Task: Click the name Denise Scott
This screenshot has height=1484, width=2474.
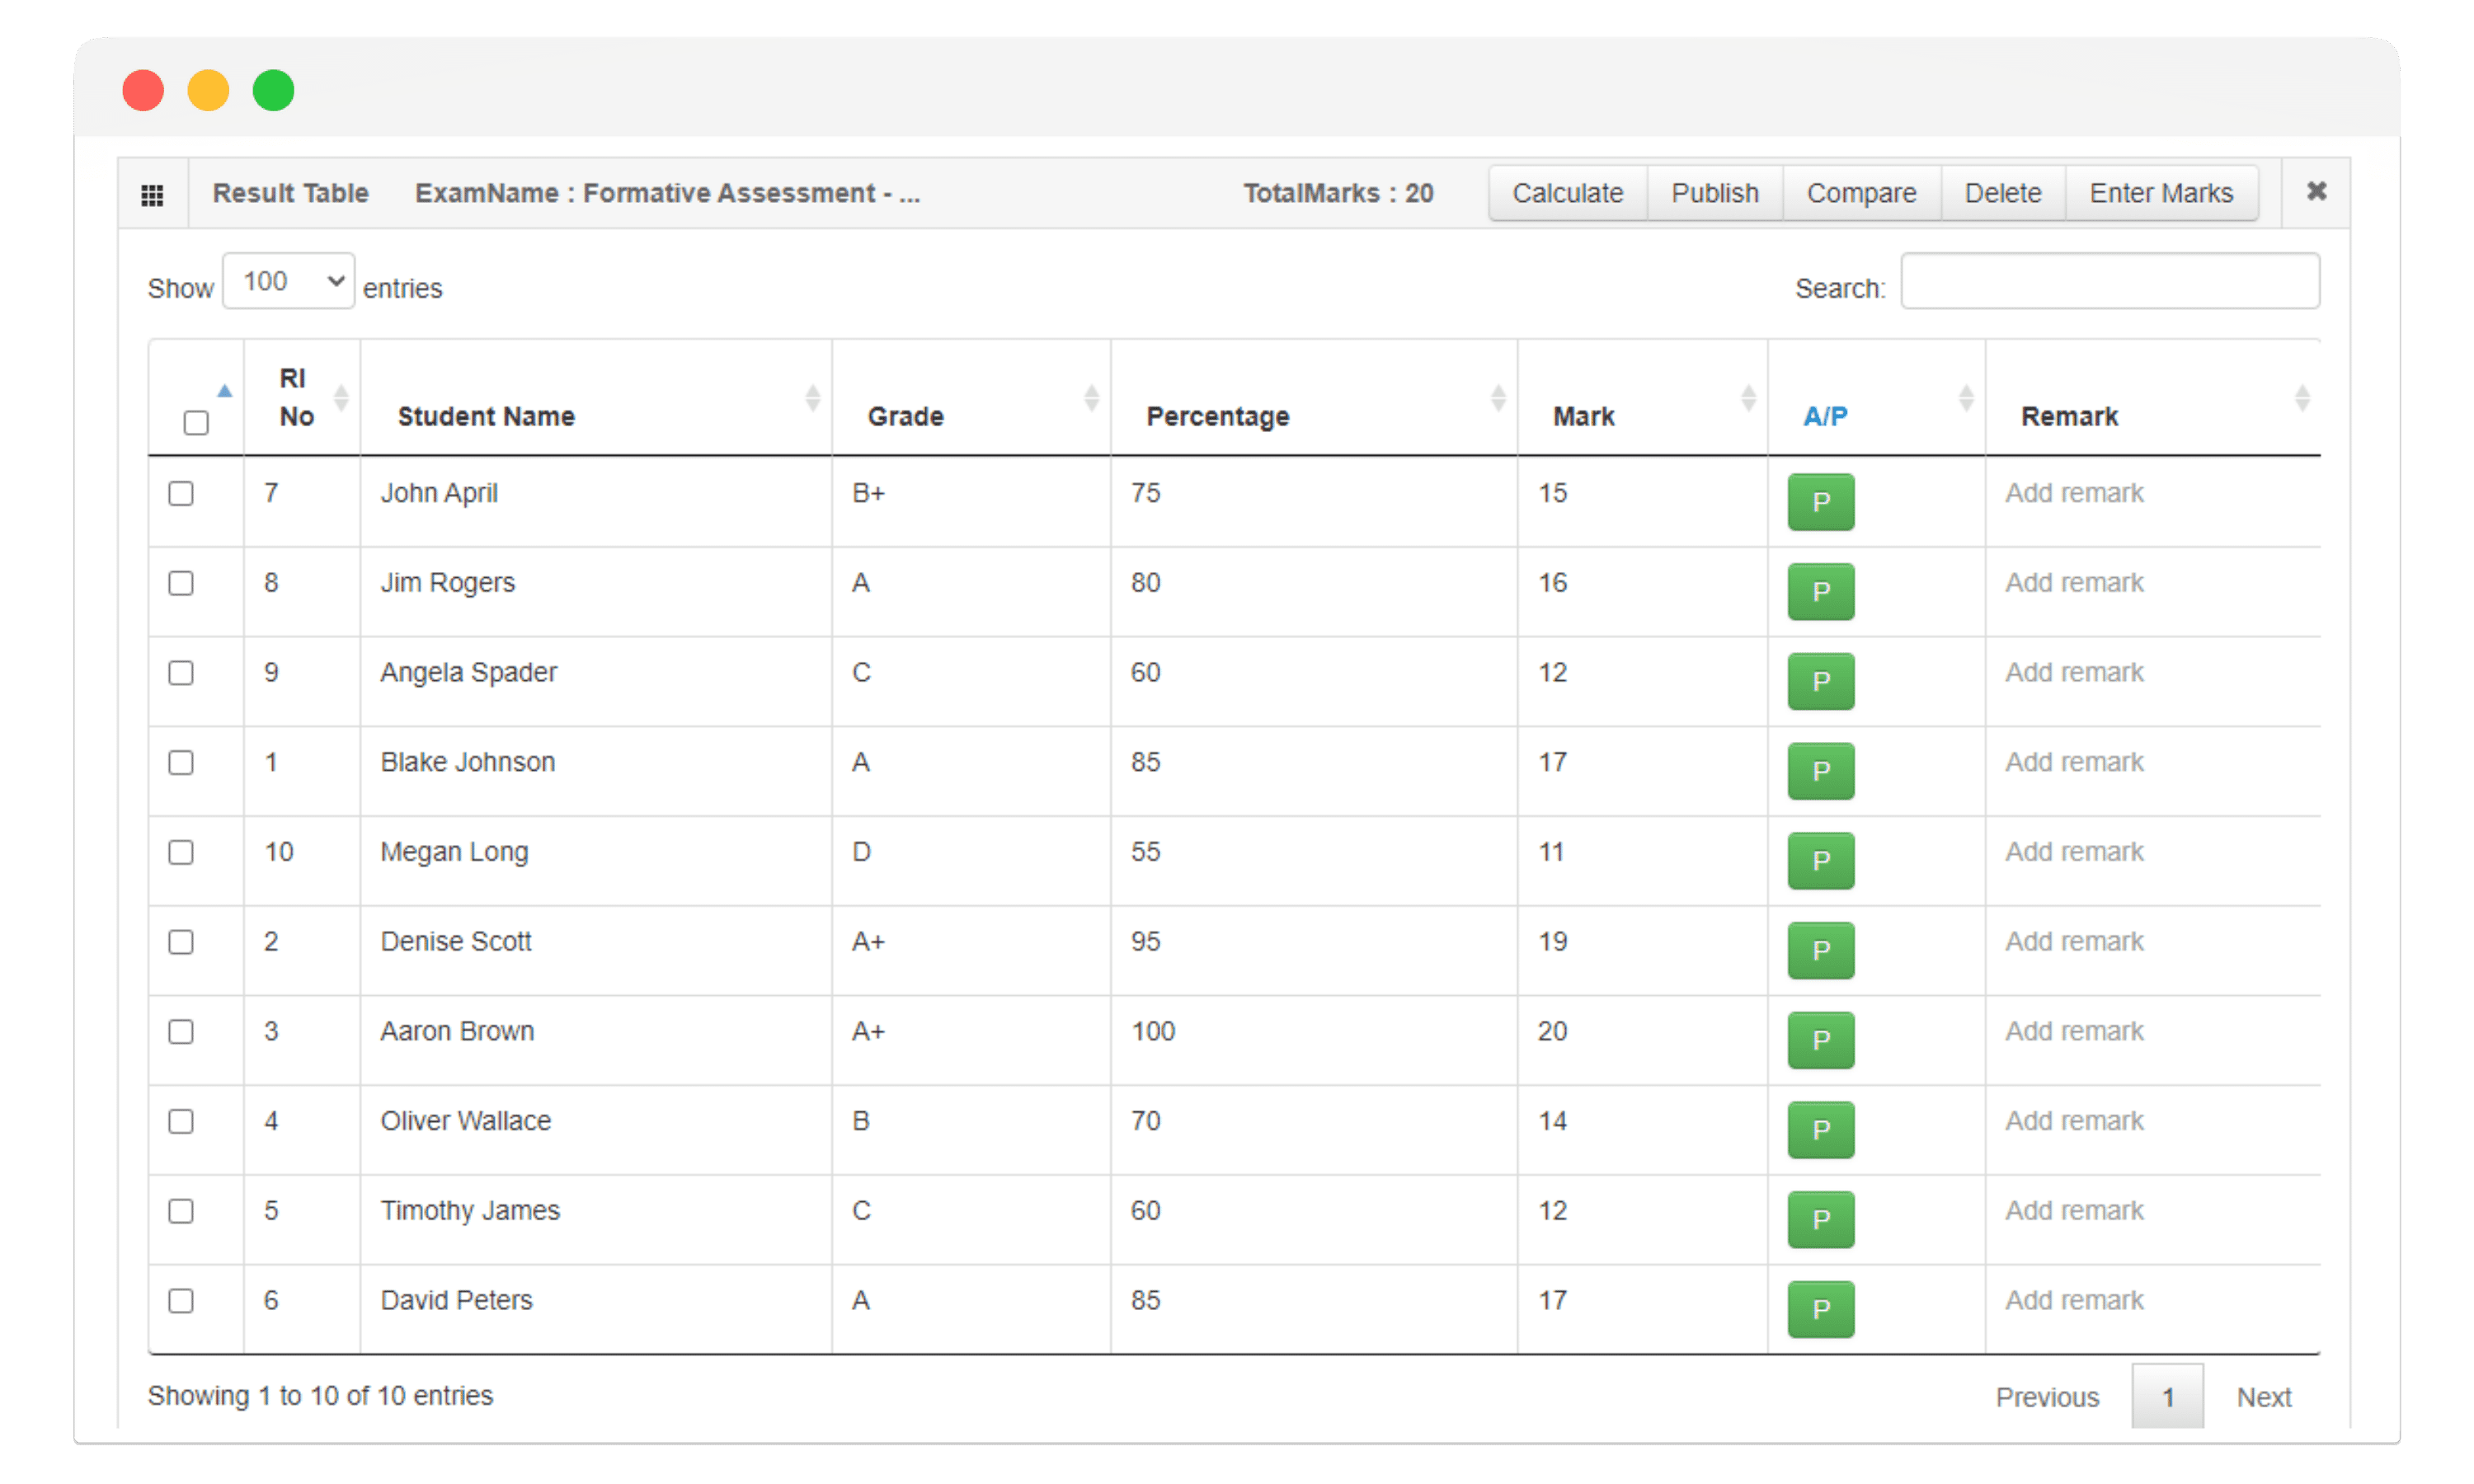Action: click(x=456, y=942)
